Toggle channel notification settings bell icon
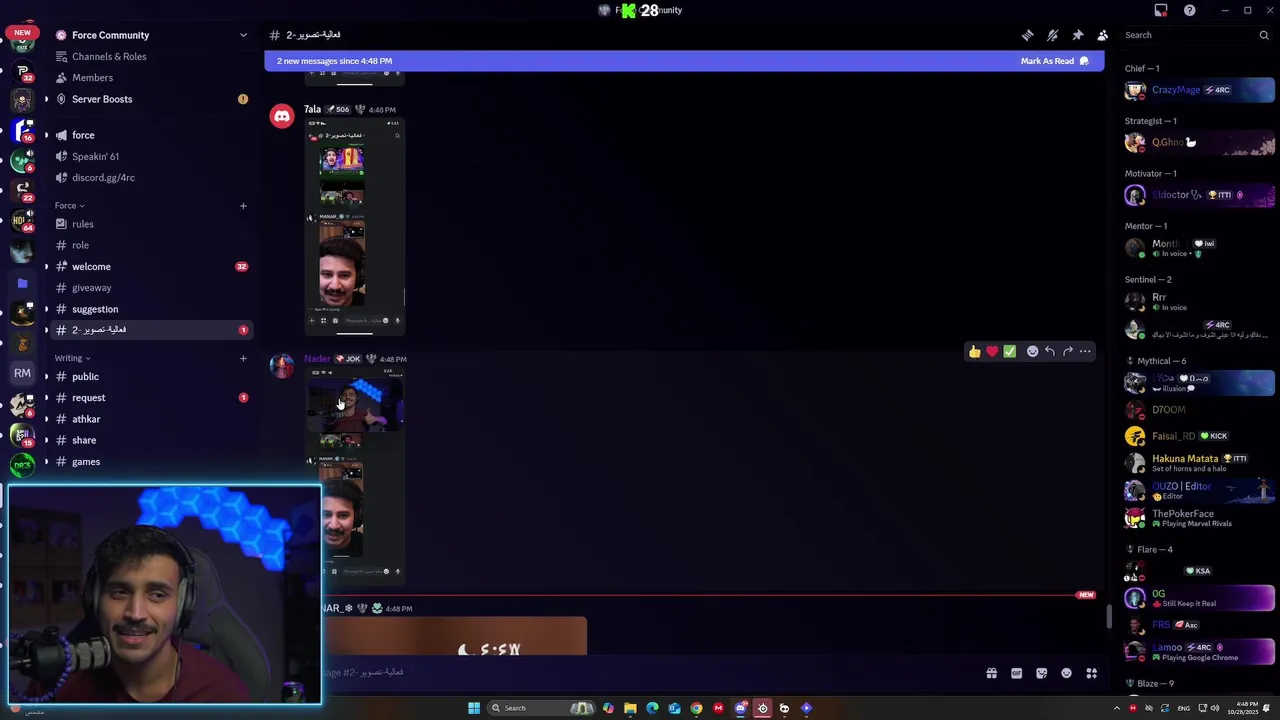The width and height of the screenshot is (1280, 720). 1052,35
